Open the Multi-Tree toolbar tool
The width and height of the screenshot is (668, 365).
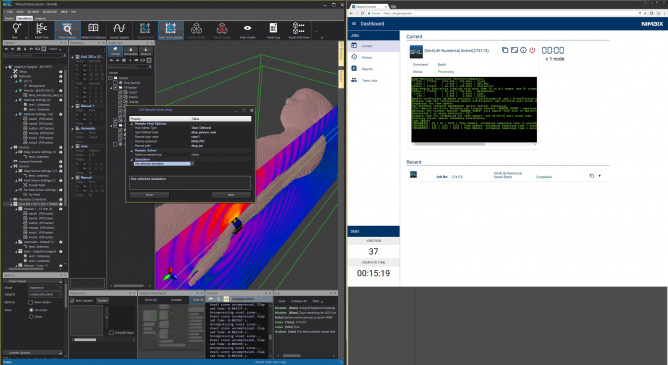coord(42,31)
